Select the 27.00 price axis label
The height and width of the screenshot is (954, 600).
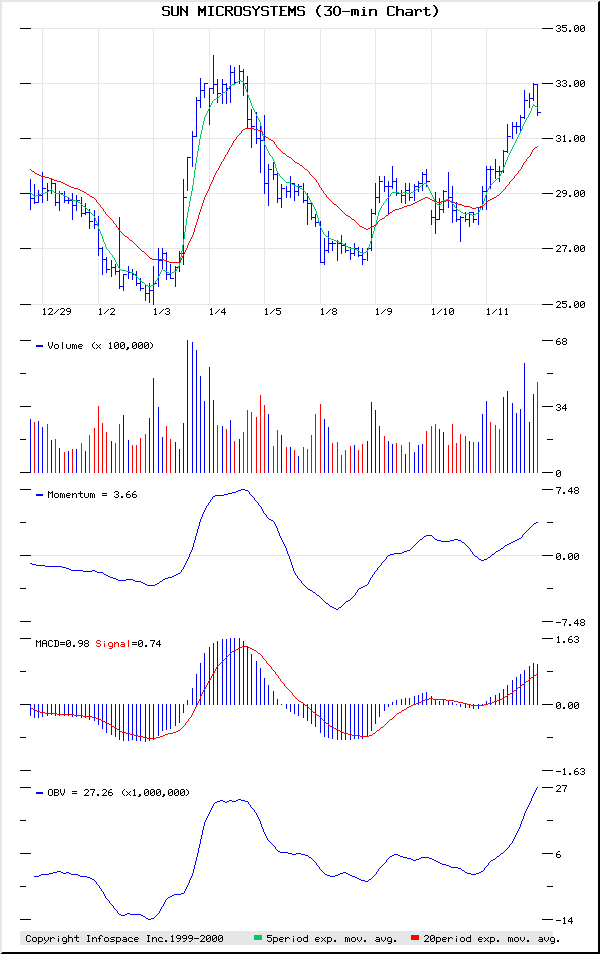tap(570, 248)
